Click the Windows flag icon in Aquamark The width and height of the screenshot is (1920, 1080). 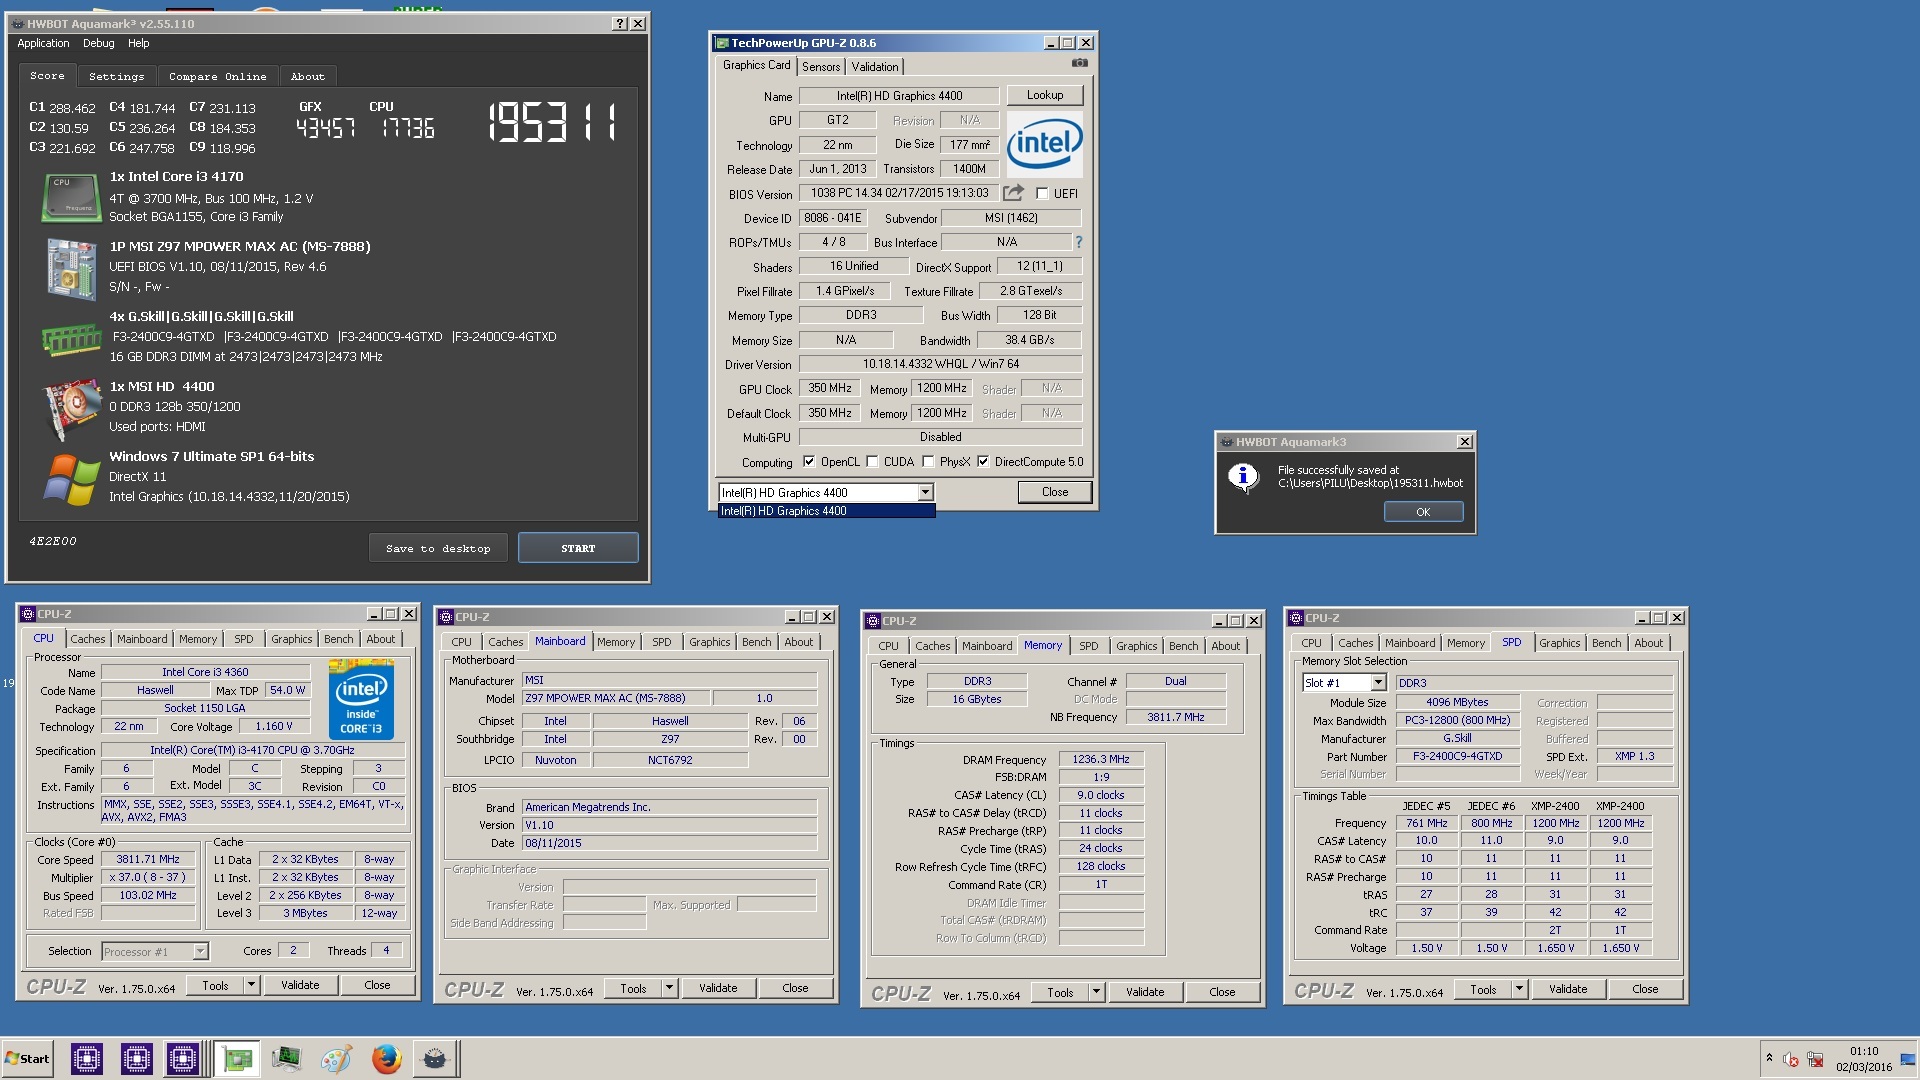click(70, 479)
